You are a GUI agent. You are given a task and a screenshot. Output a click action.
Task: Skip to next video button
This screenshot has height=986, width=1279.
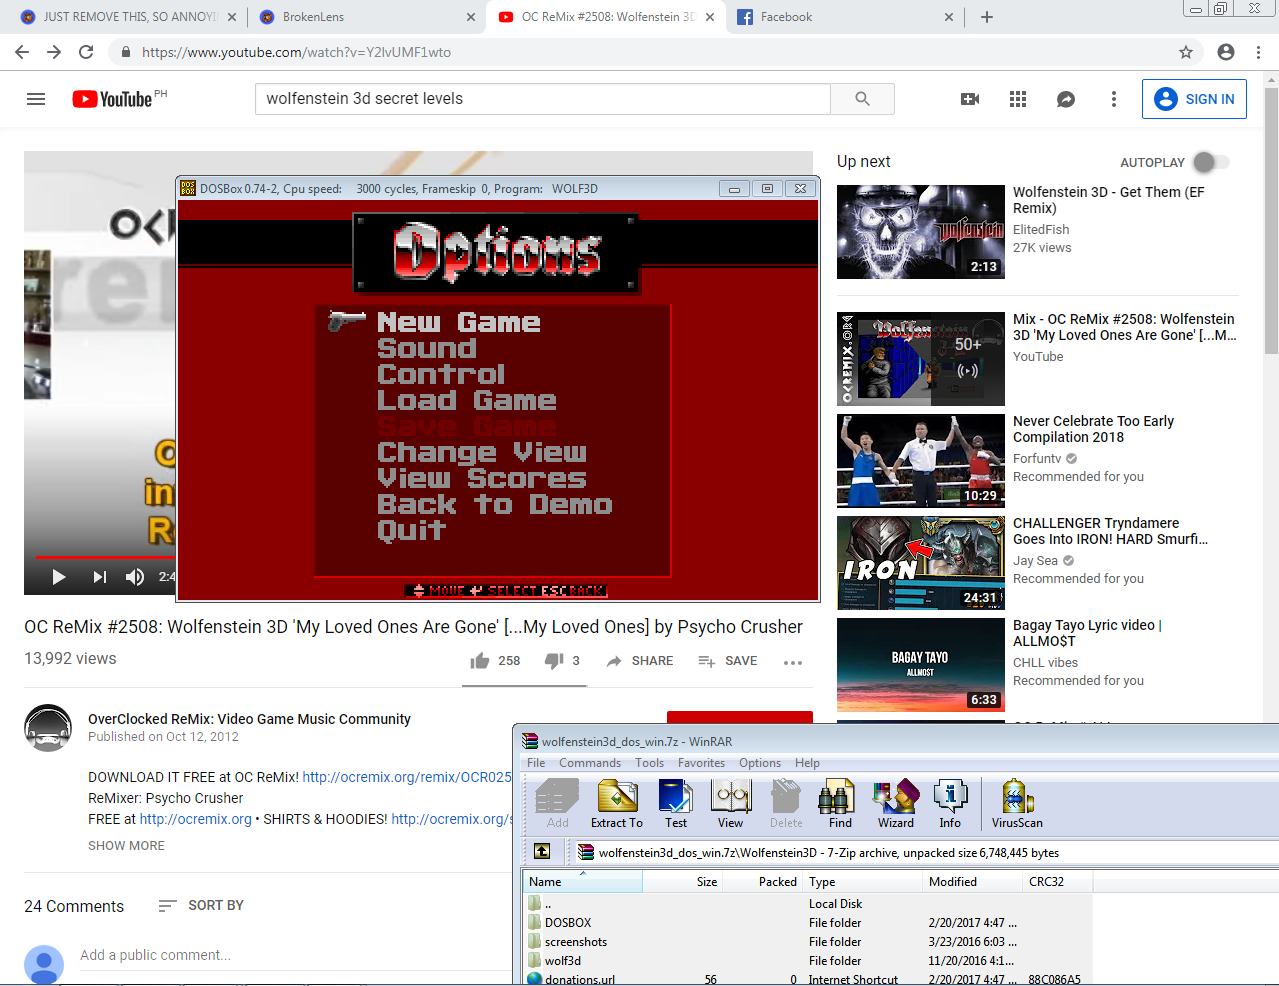point(99,576)
